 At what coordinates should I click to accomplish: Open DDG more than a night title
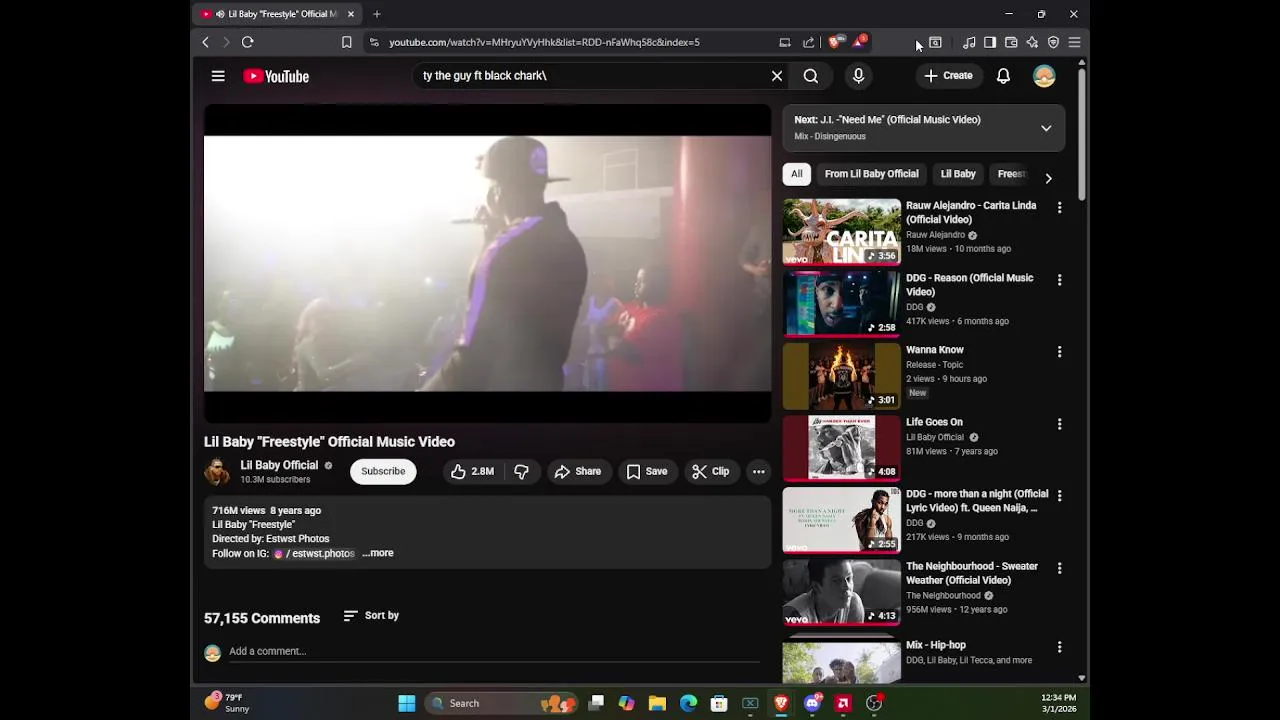tap(977, 501)
